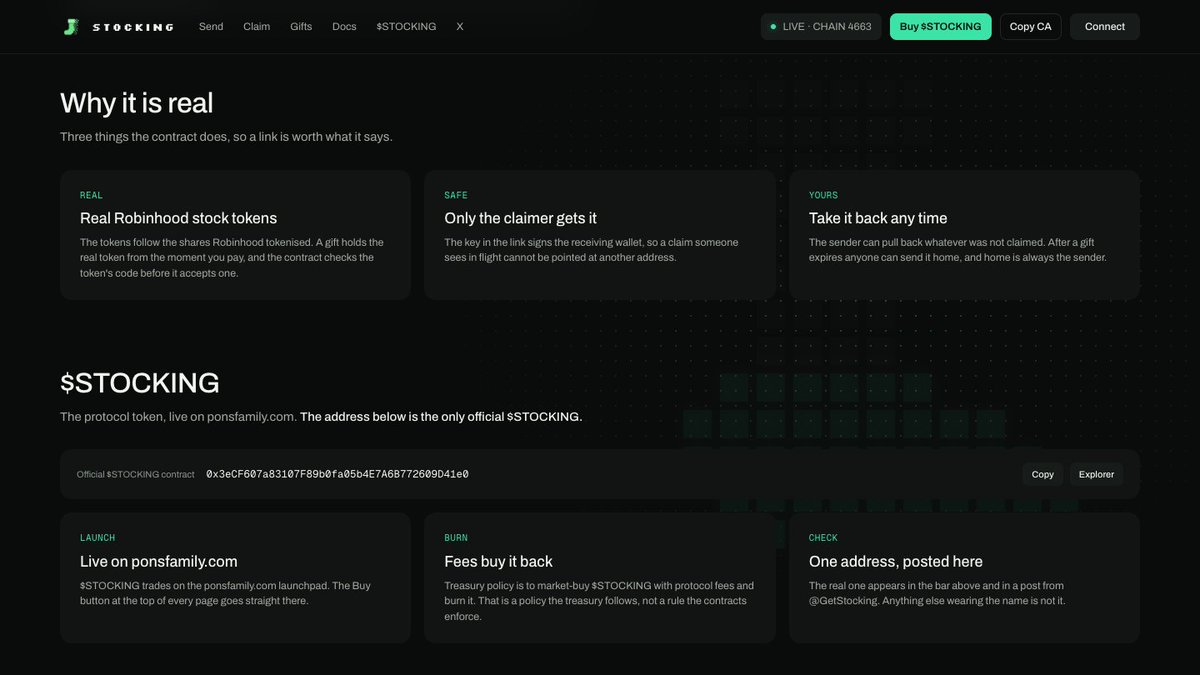Click the STOCKING wordmark in the header
Image resolution: width=1200 pixels, height=675 pixels.
pyautogui.click(x=133, y=27)
